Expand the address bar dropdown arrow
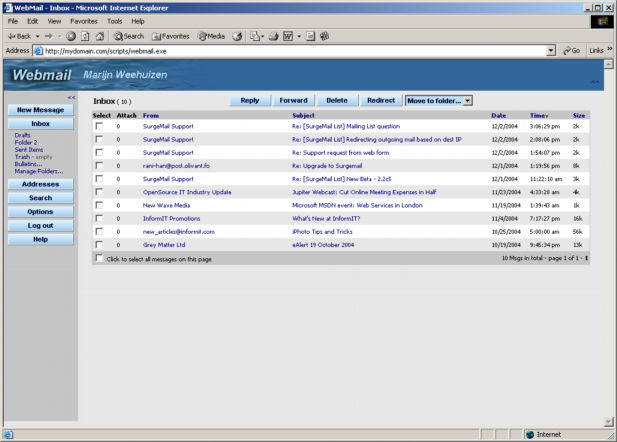Screen dimensions: 617x442 [x=551, y=50]
